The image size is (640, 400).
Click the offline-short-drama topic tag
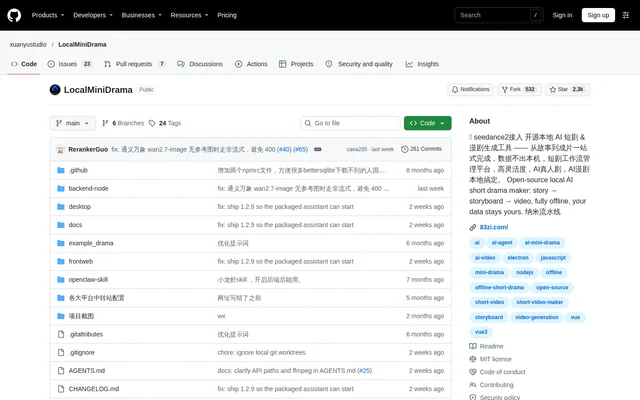(499, 288)
